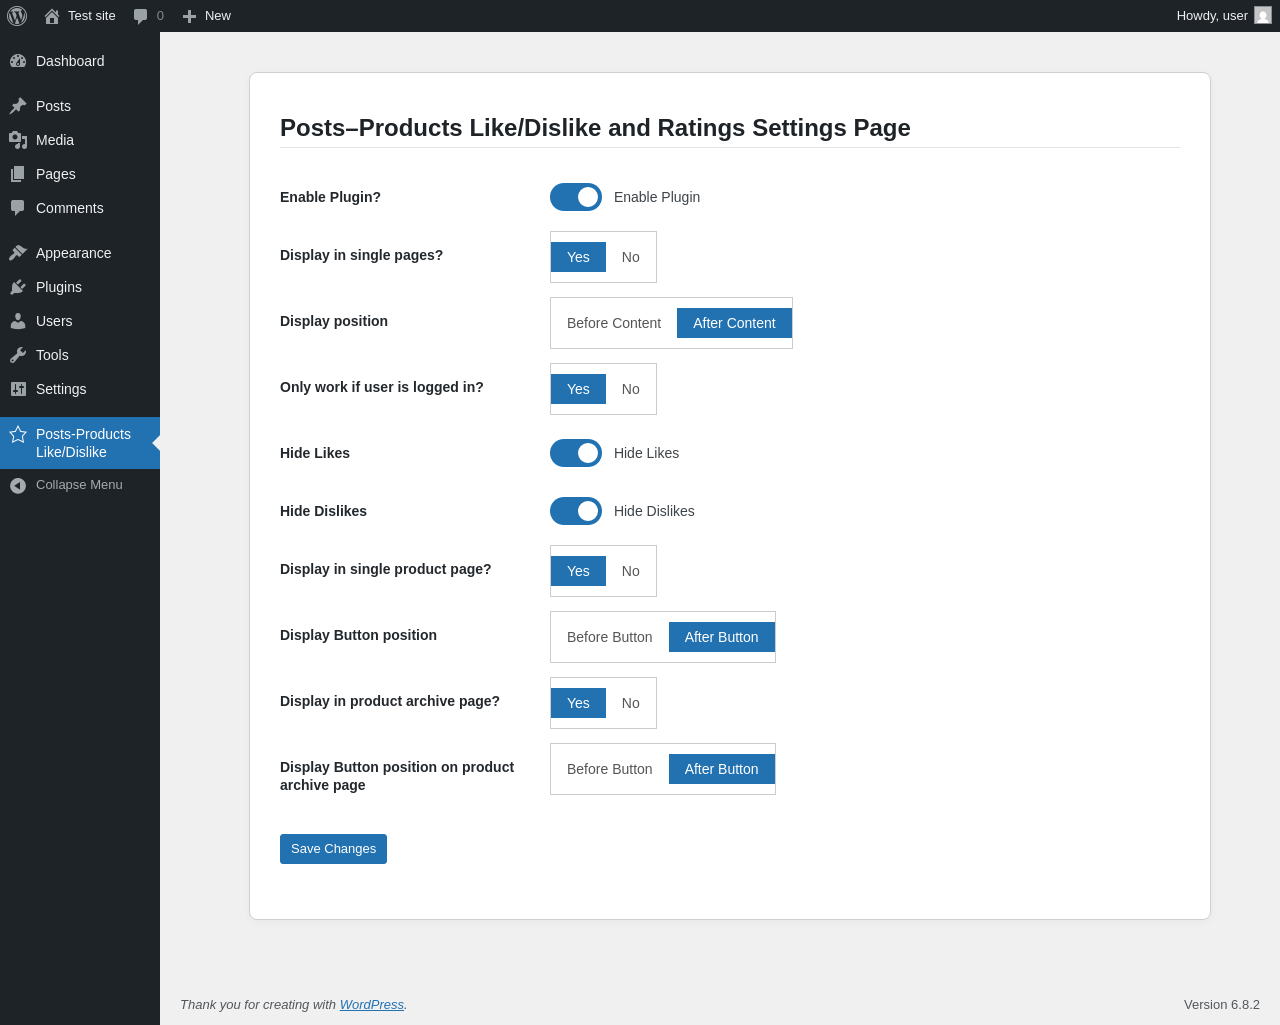Turn off the Hide Likes switch
The width and height of the screenshot is (1280, 1025).
(x=576, y=453)
